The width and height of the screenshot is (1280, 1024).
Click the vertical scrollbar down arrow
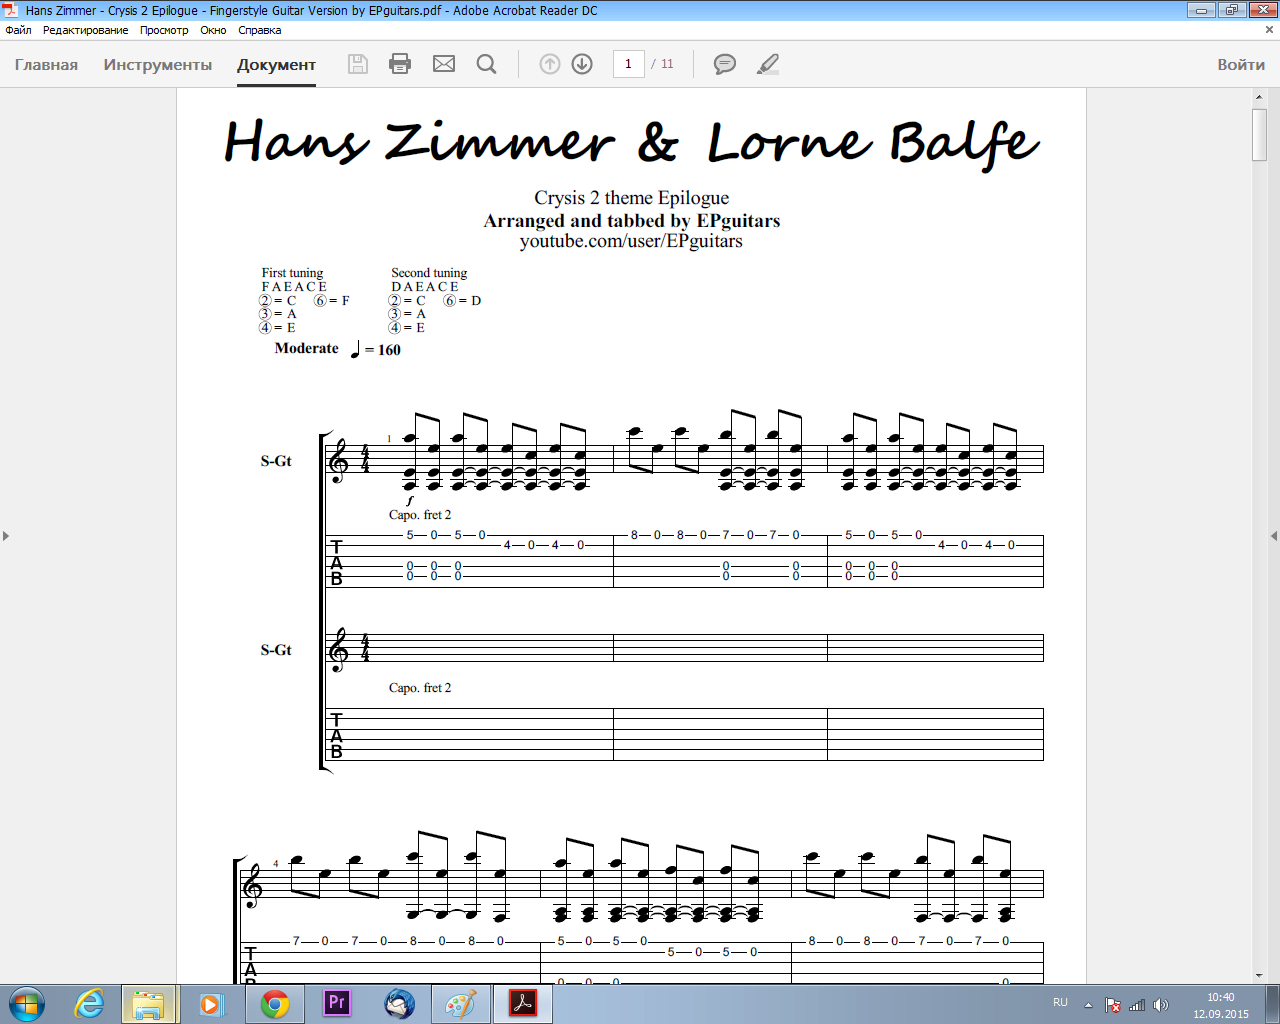[1259, 975]
